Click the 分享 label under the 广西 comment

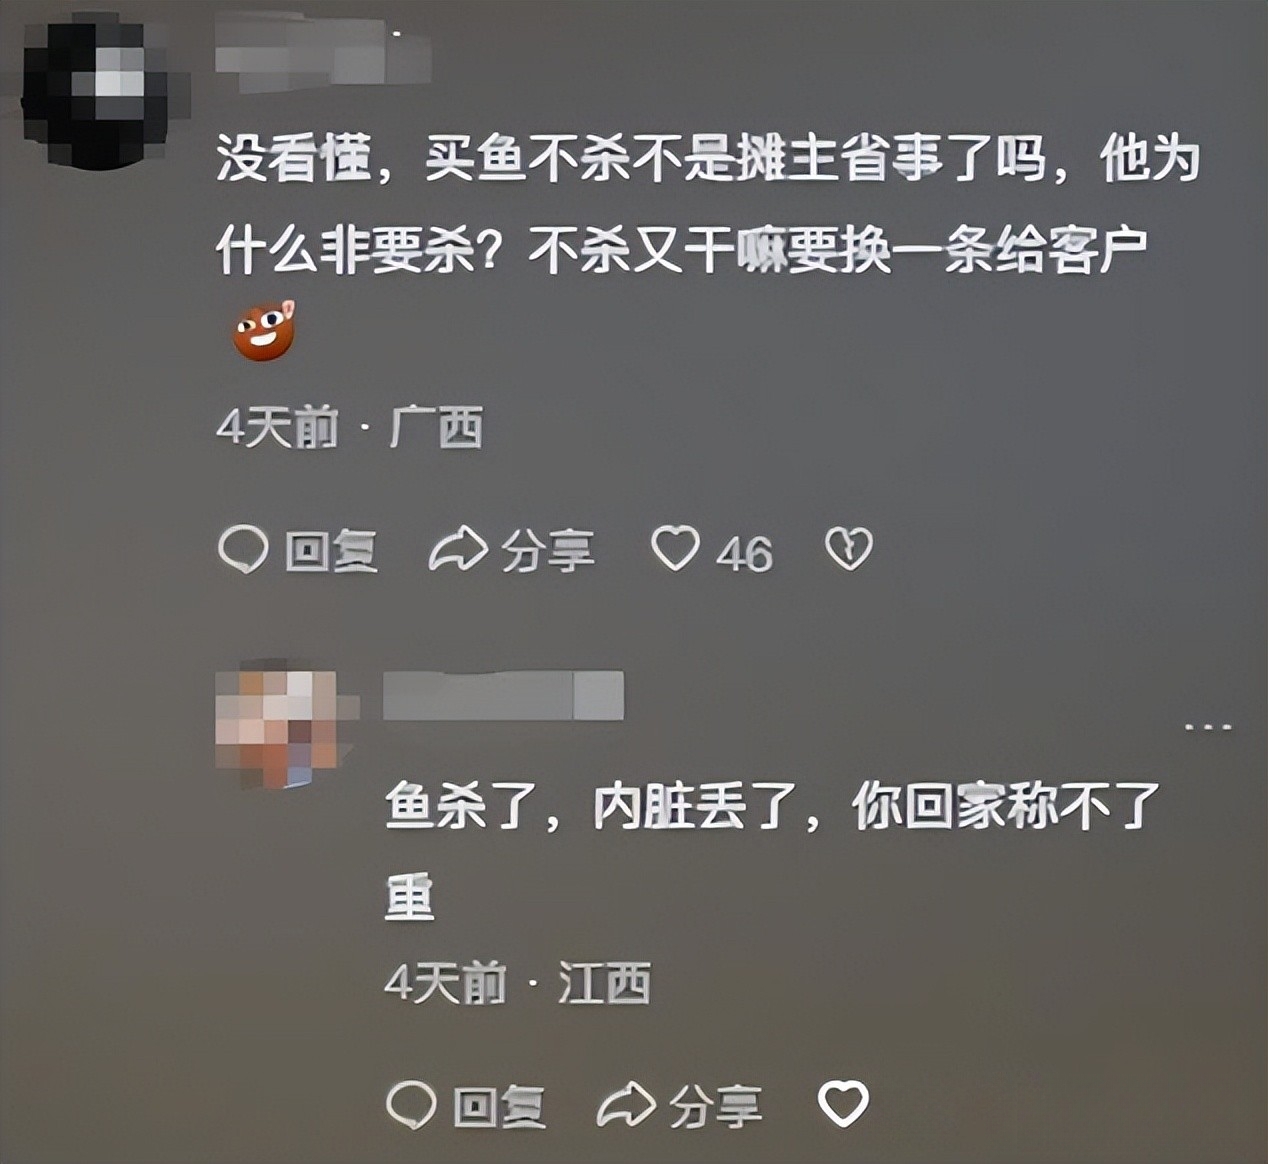[x=548, y=551]
